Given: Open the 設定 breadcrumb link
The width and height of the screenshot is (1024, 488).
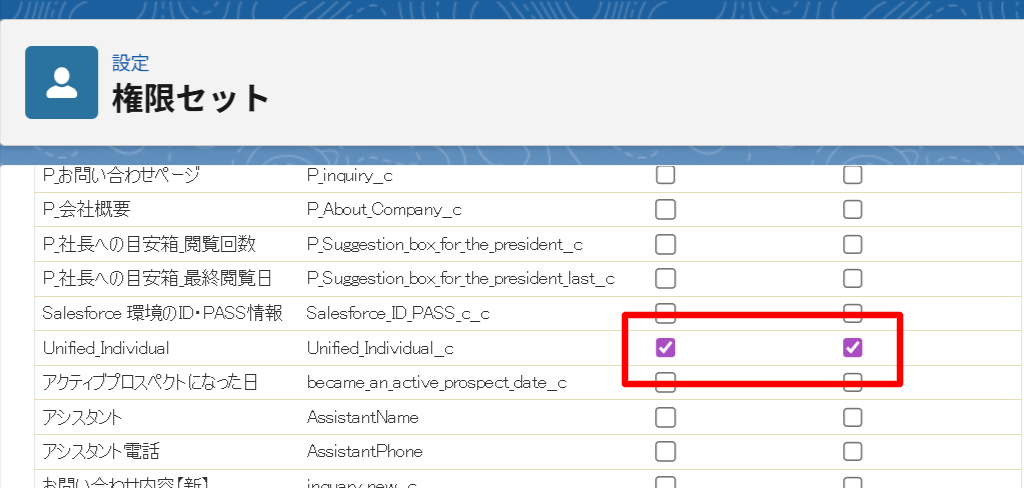Looking at the screenshot, I should [x=131, y=63].
